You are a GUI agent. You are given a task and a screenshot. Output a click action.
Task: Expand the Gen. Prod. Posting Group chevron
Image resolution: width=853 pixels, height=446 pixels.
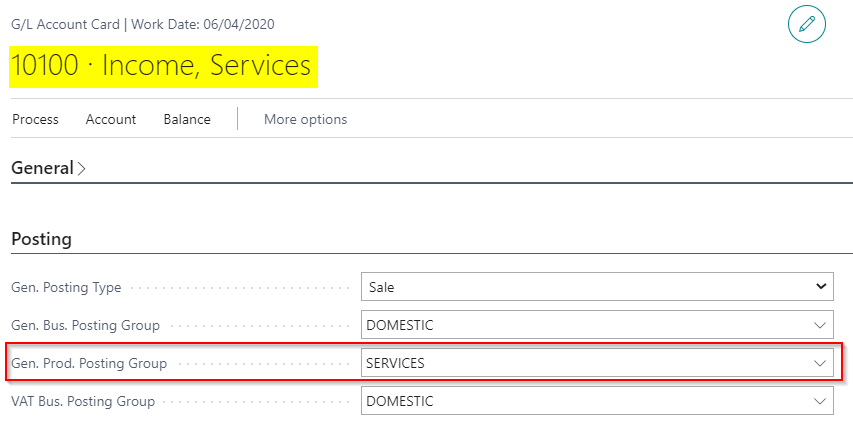820,363
